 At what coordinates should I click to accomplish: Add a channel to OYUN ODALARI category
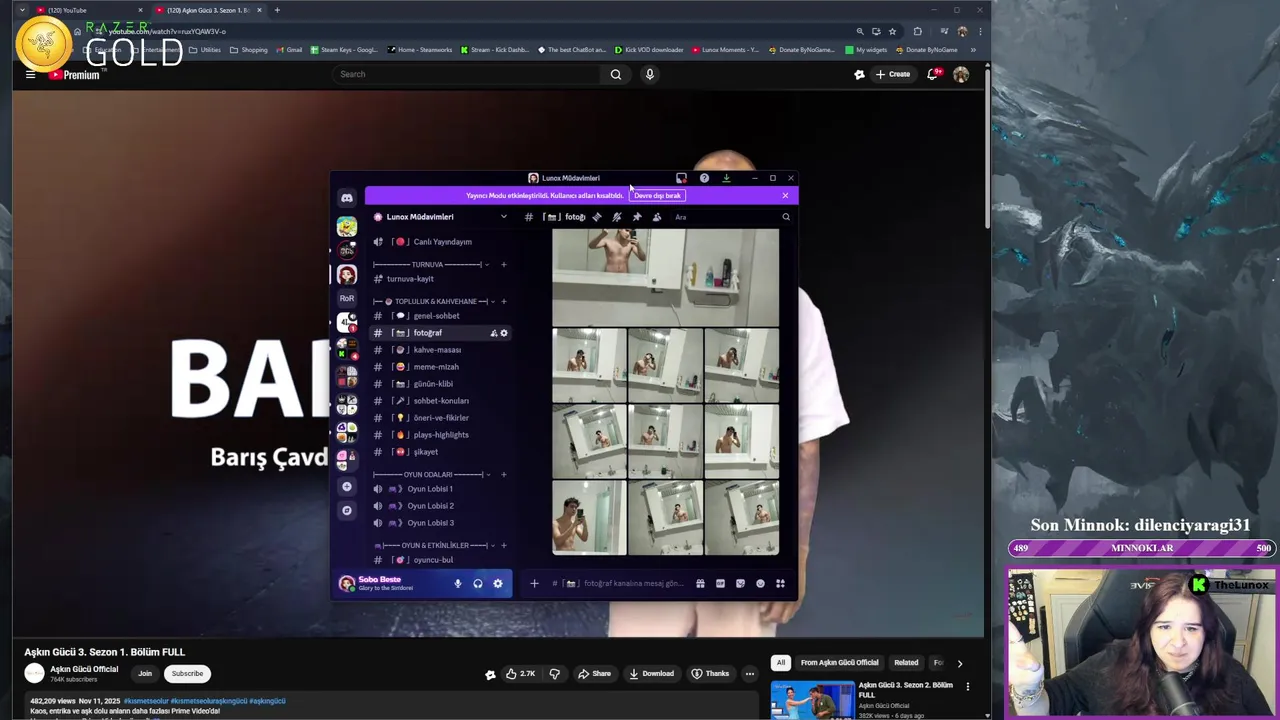coord(503,475)
